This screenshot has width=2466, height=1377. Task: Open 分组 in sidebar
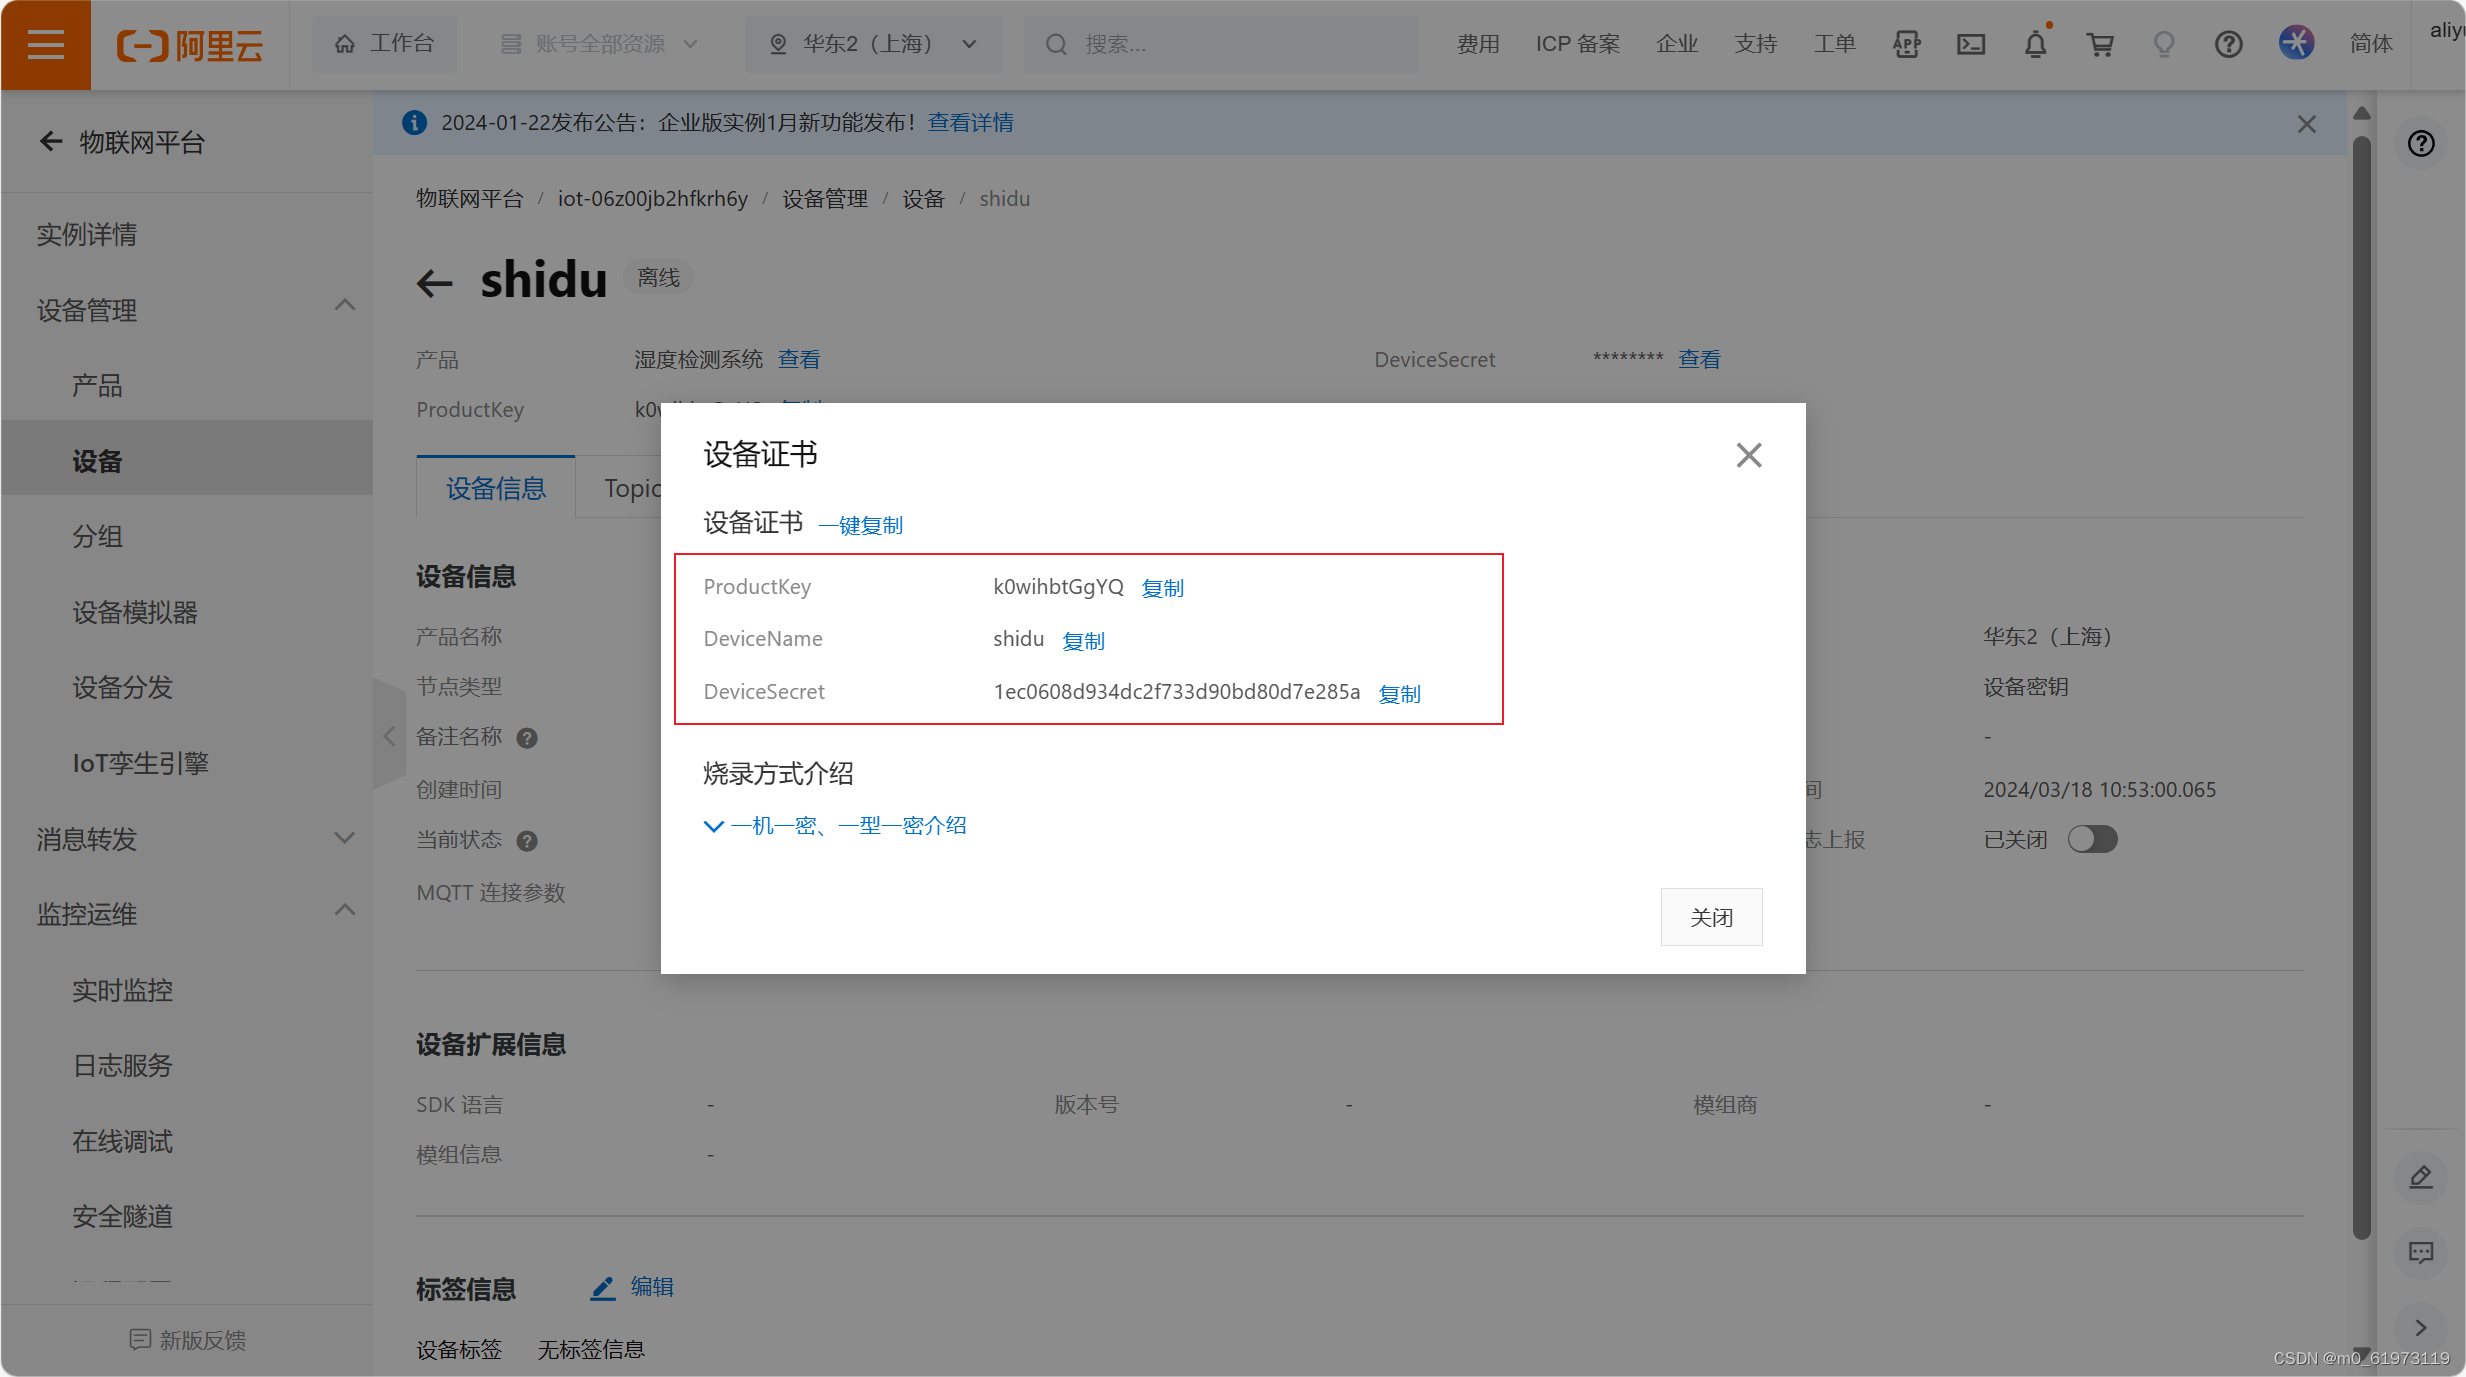(97, 537)
